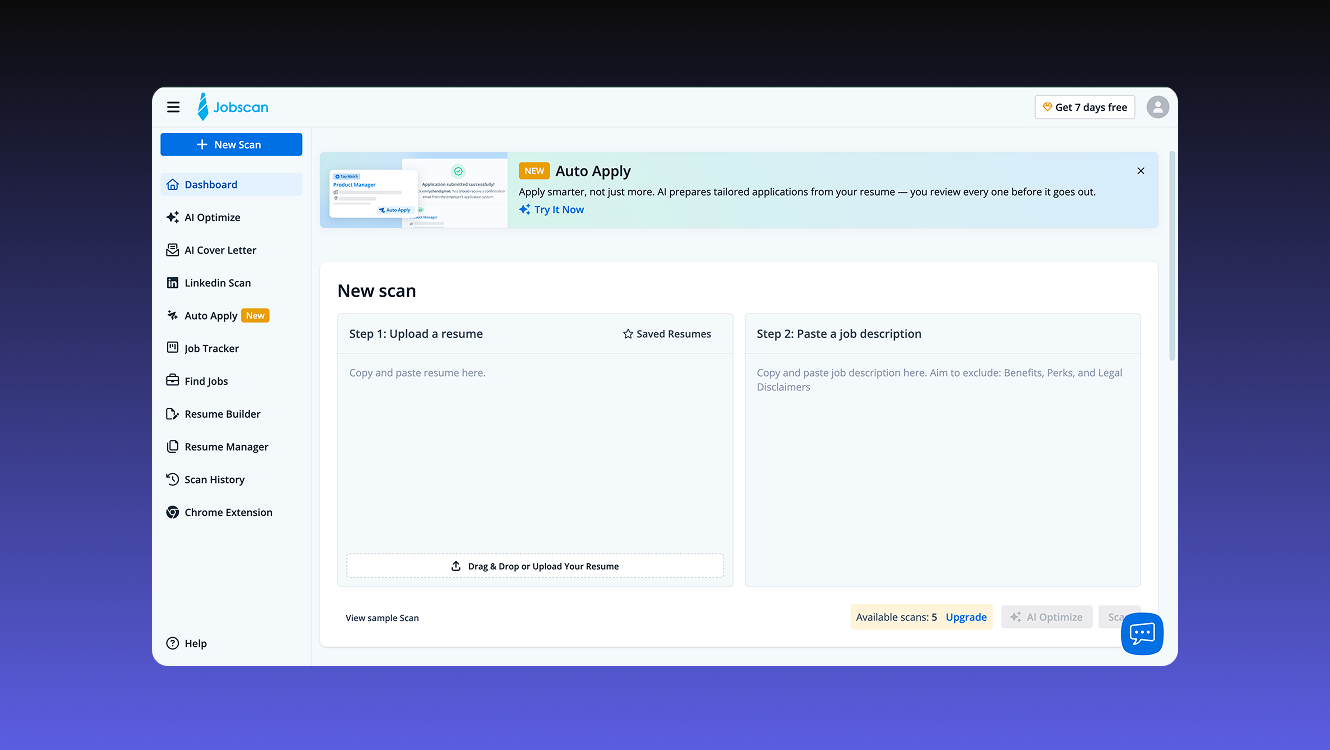This screenshot has height=750, width=1330.
Task: Click the Auto Apply banner preview image
Action: [x=414, y=190]
